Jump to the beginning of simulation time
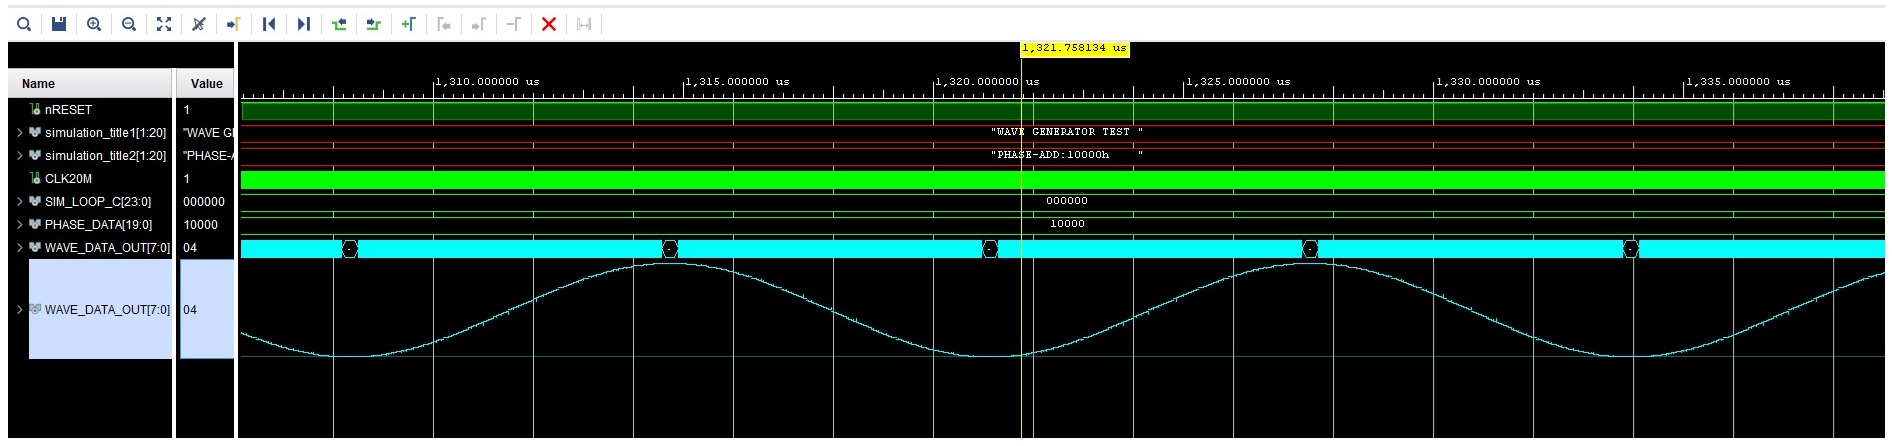This screenshot has width=1892, height=446. 269,24
